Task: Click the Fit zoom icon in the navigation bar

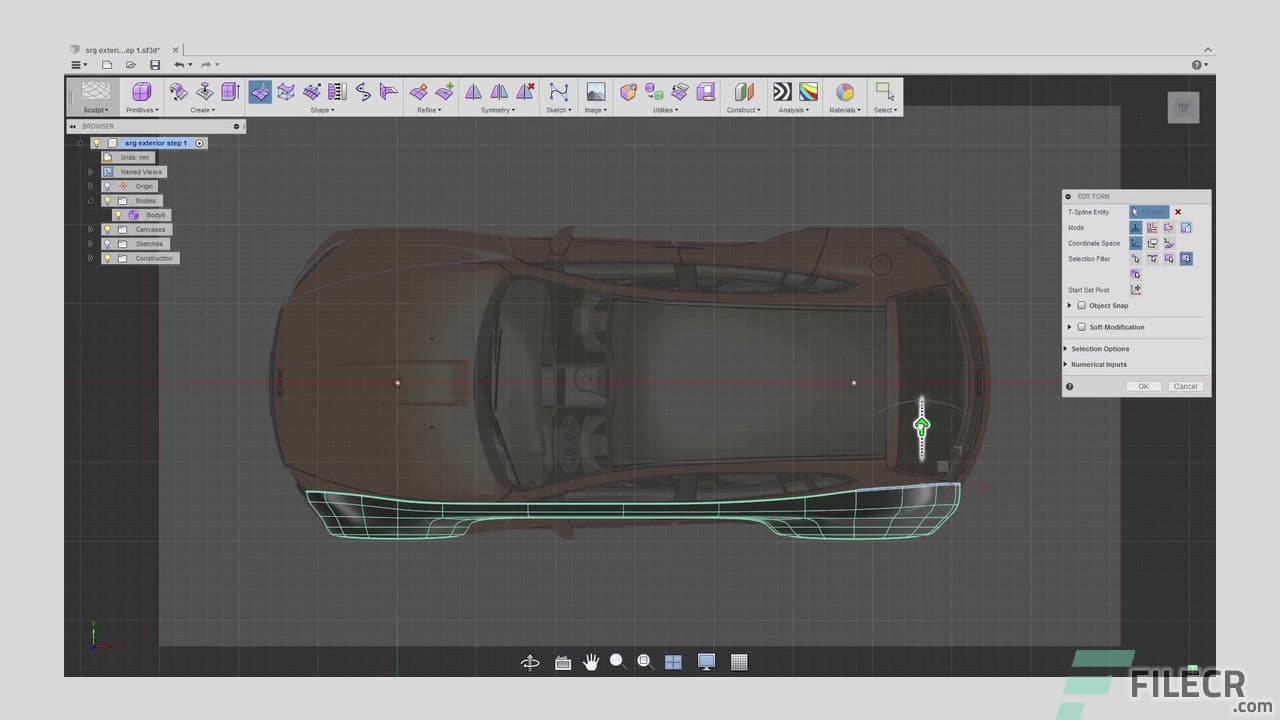Action: (646, 661)
